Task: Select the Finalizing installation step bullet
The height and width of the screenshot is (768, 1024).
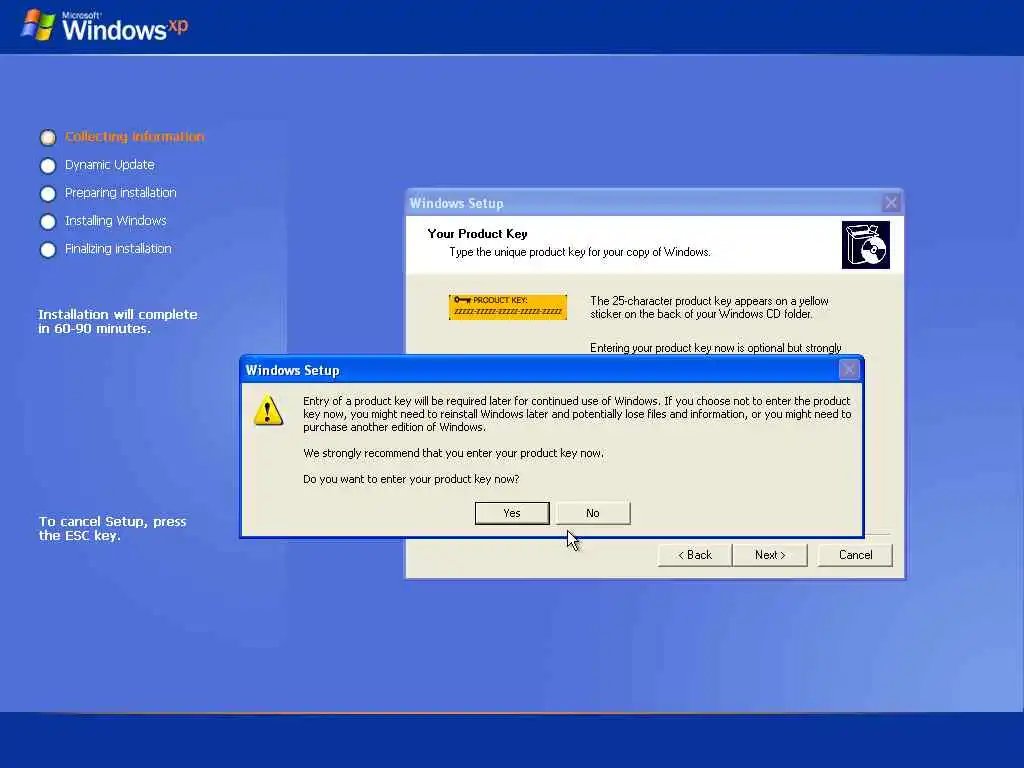Action: coord(48,250)
